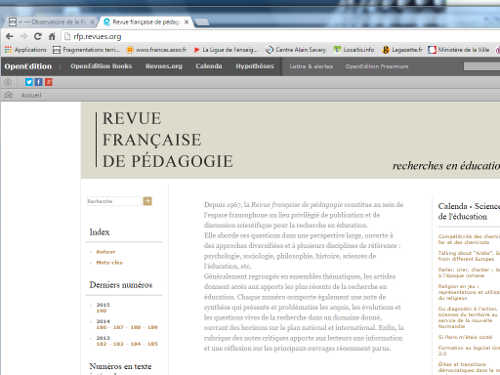The height and width of the screenshot is (375, 500).
Task: Open the Calenda menu item
Action: pos(209,66)
